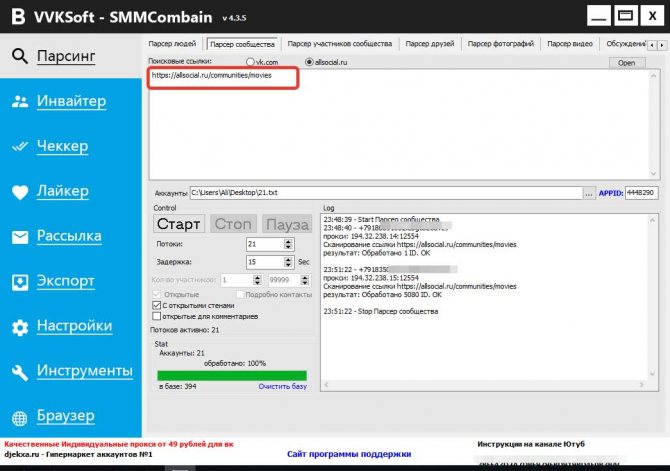The width and height of the screenshot is (670, 471).
Task: Click the Log vertical scrollbar down arrow
Action: 652,374
